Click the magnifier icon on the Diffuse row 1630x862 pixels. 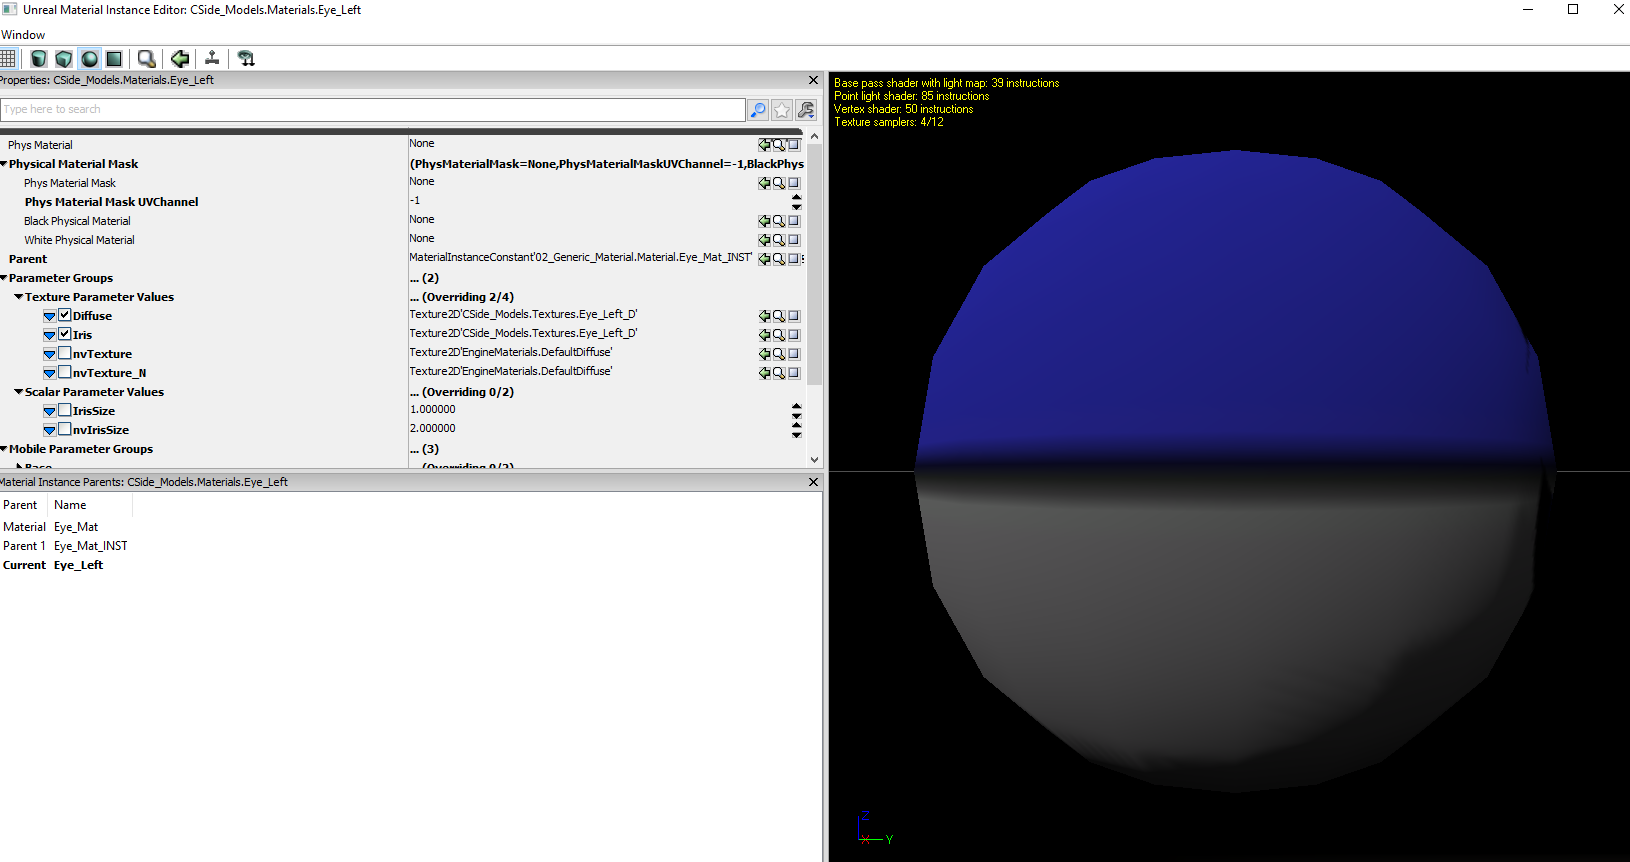pyautogui.click(x=779, y=316)
